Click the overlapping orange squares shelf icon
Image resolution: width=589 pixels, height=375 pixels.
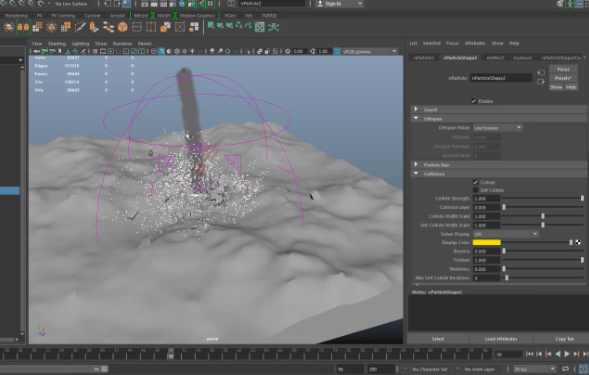tap(165, 27)
